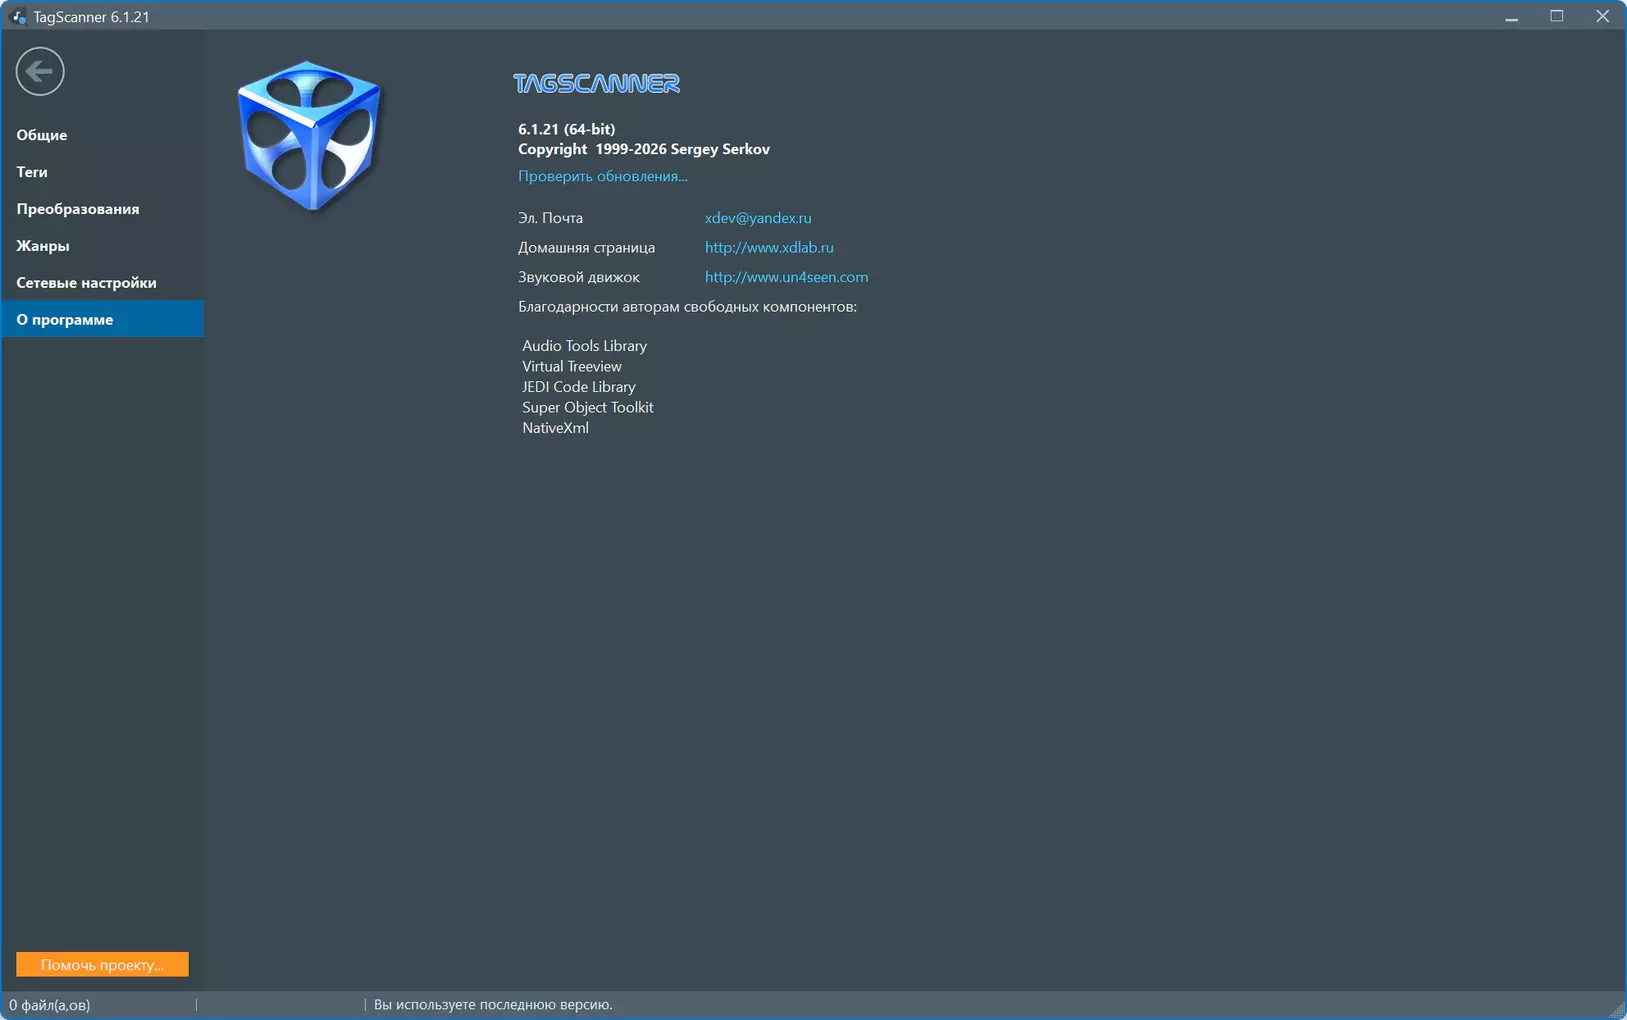This screenshot has width=1627, height=1020.
Task: Open the http://www.un4seen.com sound engine link
Action: 786,277
